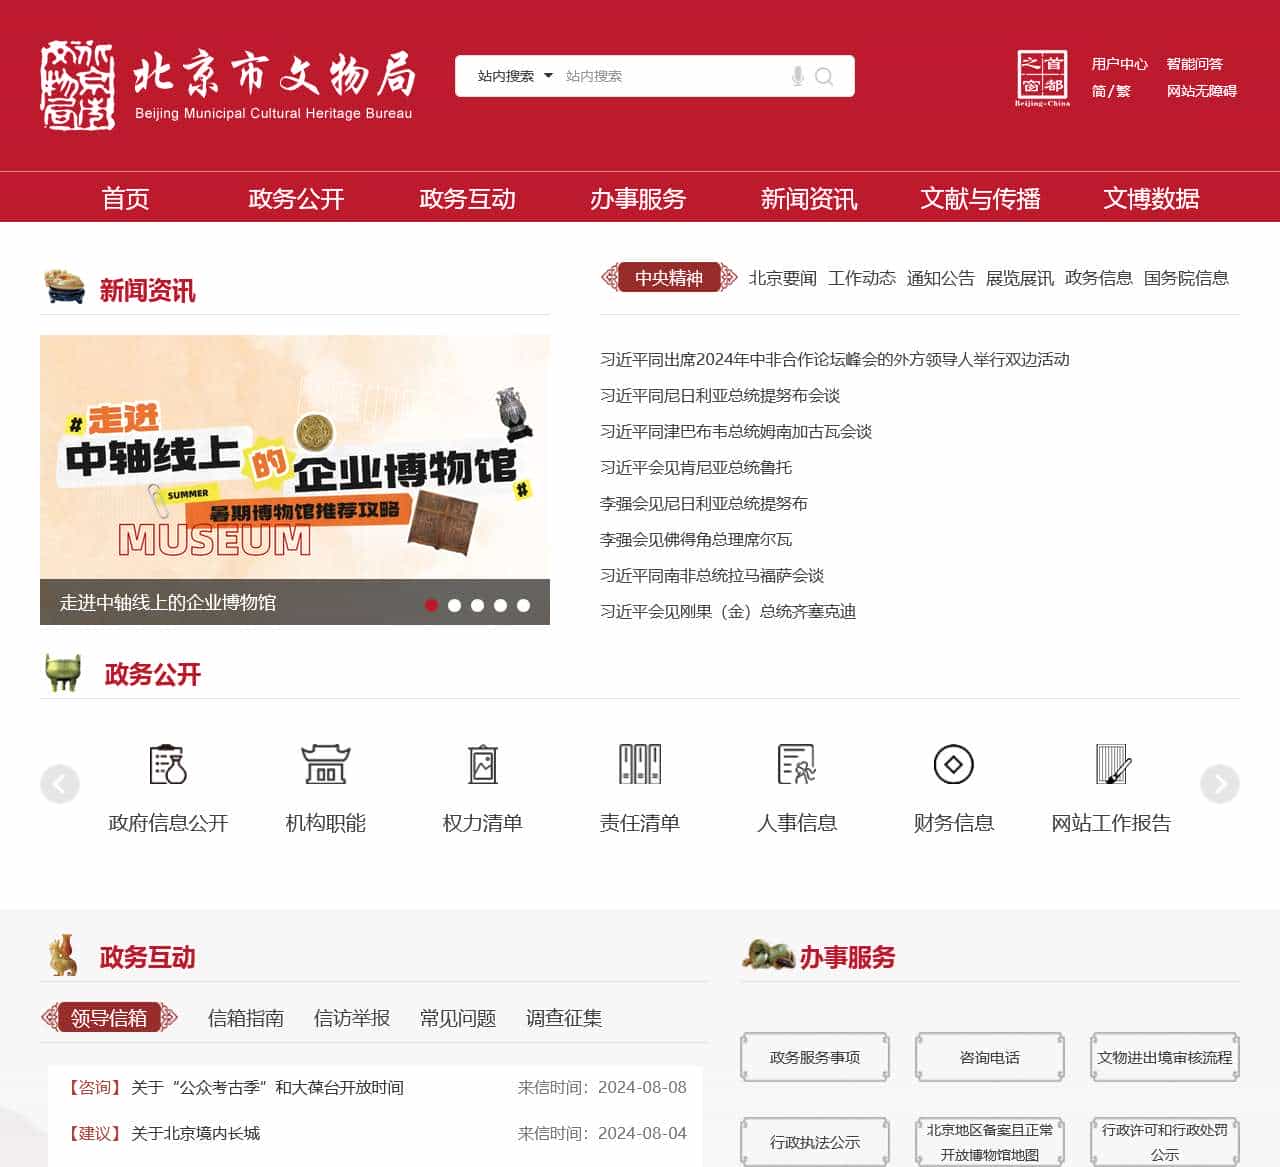This screenshot has width=1280, height=1167.
Task: Open the 财务信息 coin icon
Action: (x=954, y=765)
